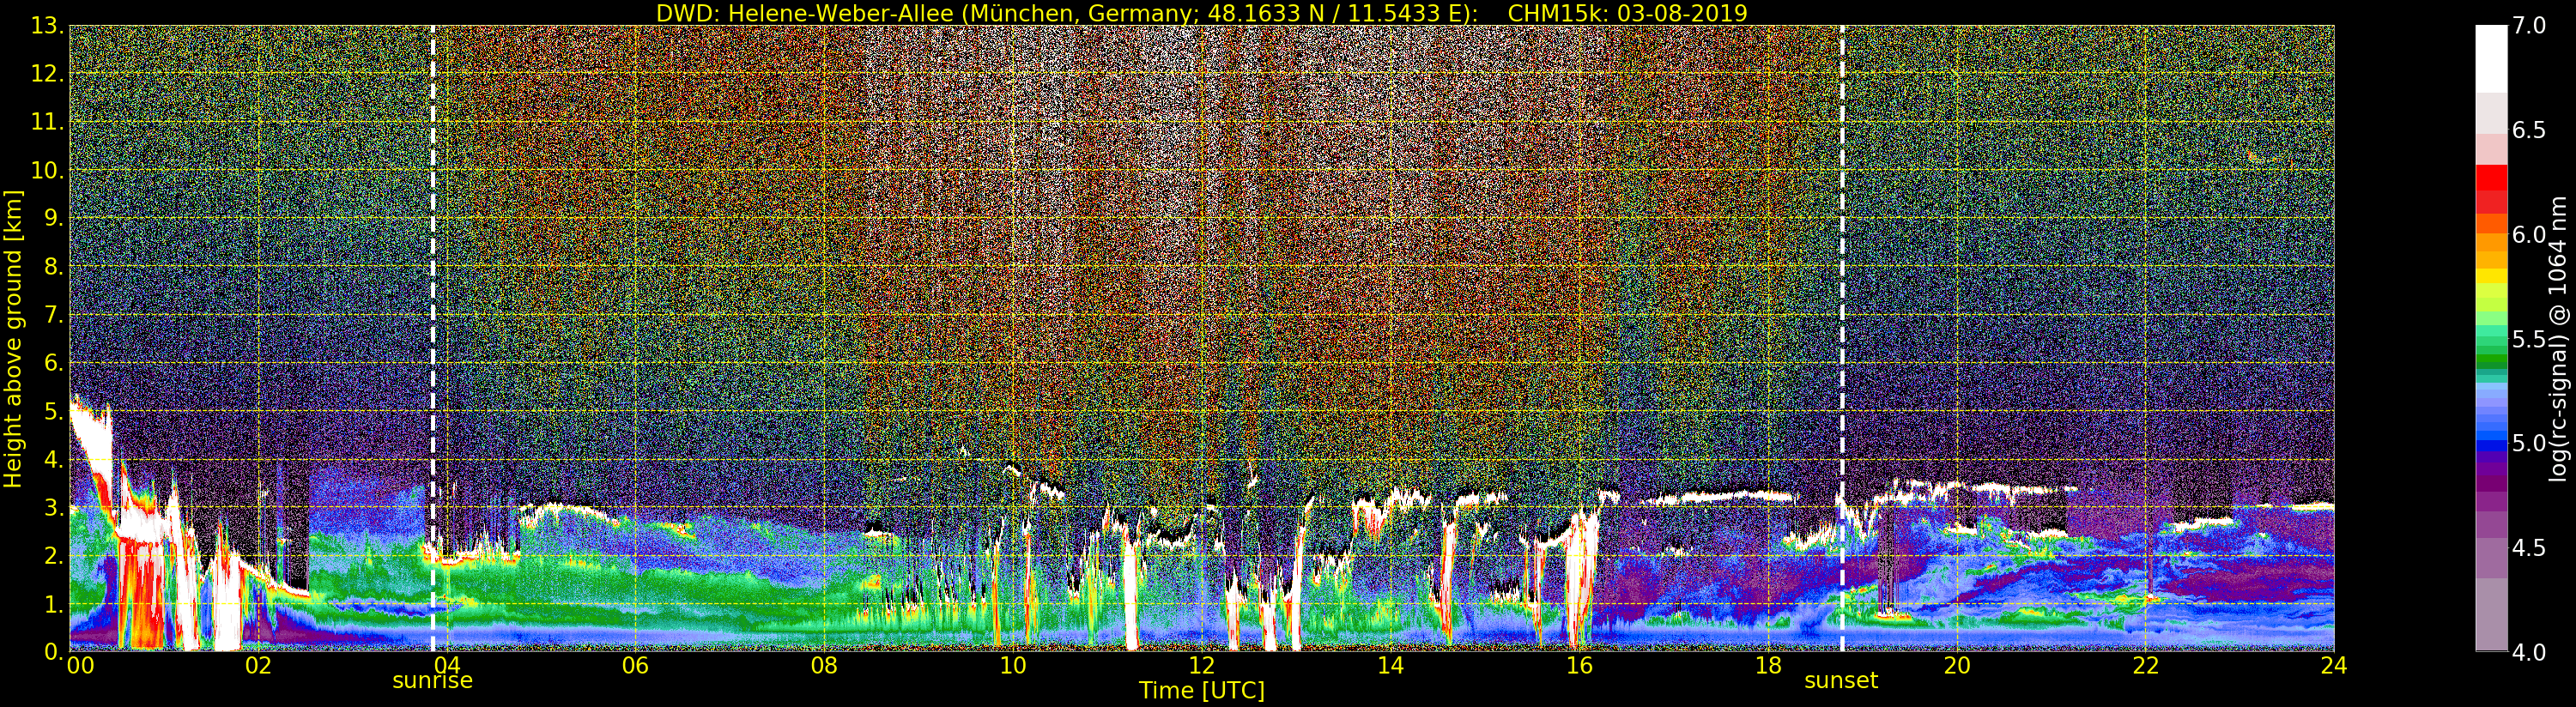
Task: Click the height tick label '11.'
Action: click(47, 122)
